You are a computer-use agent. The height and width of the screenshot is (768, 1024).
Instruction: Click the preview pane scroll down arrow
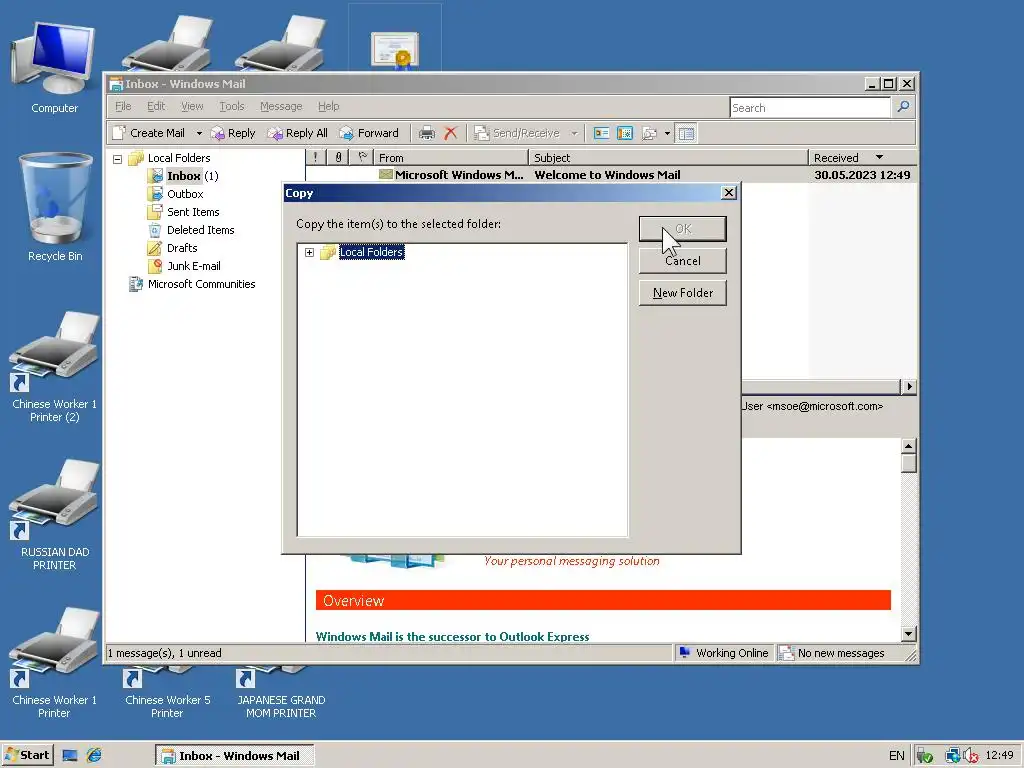(x=908, y=633)
